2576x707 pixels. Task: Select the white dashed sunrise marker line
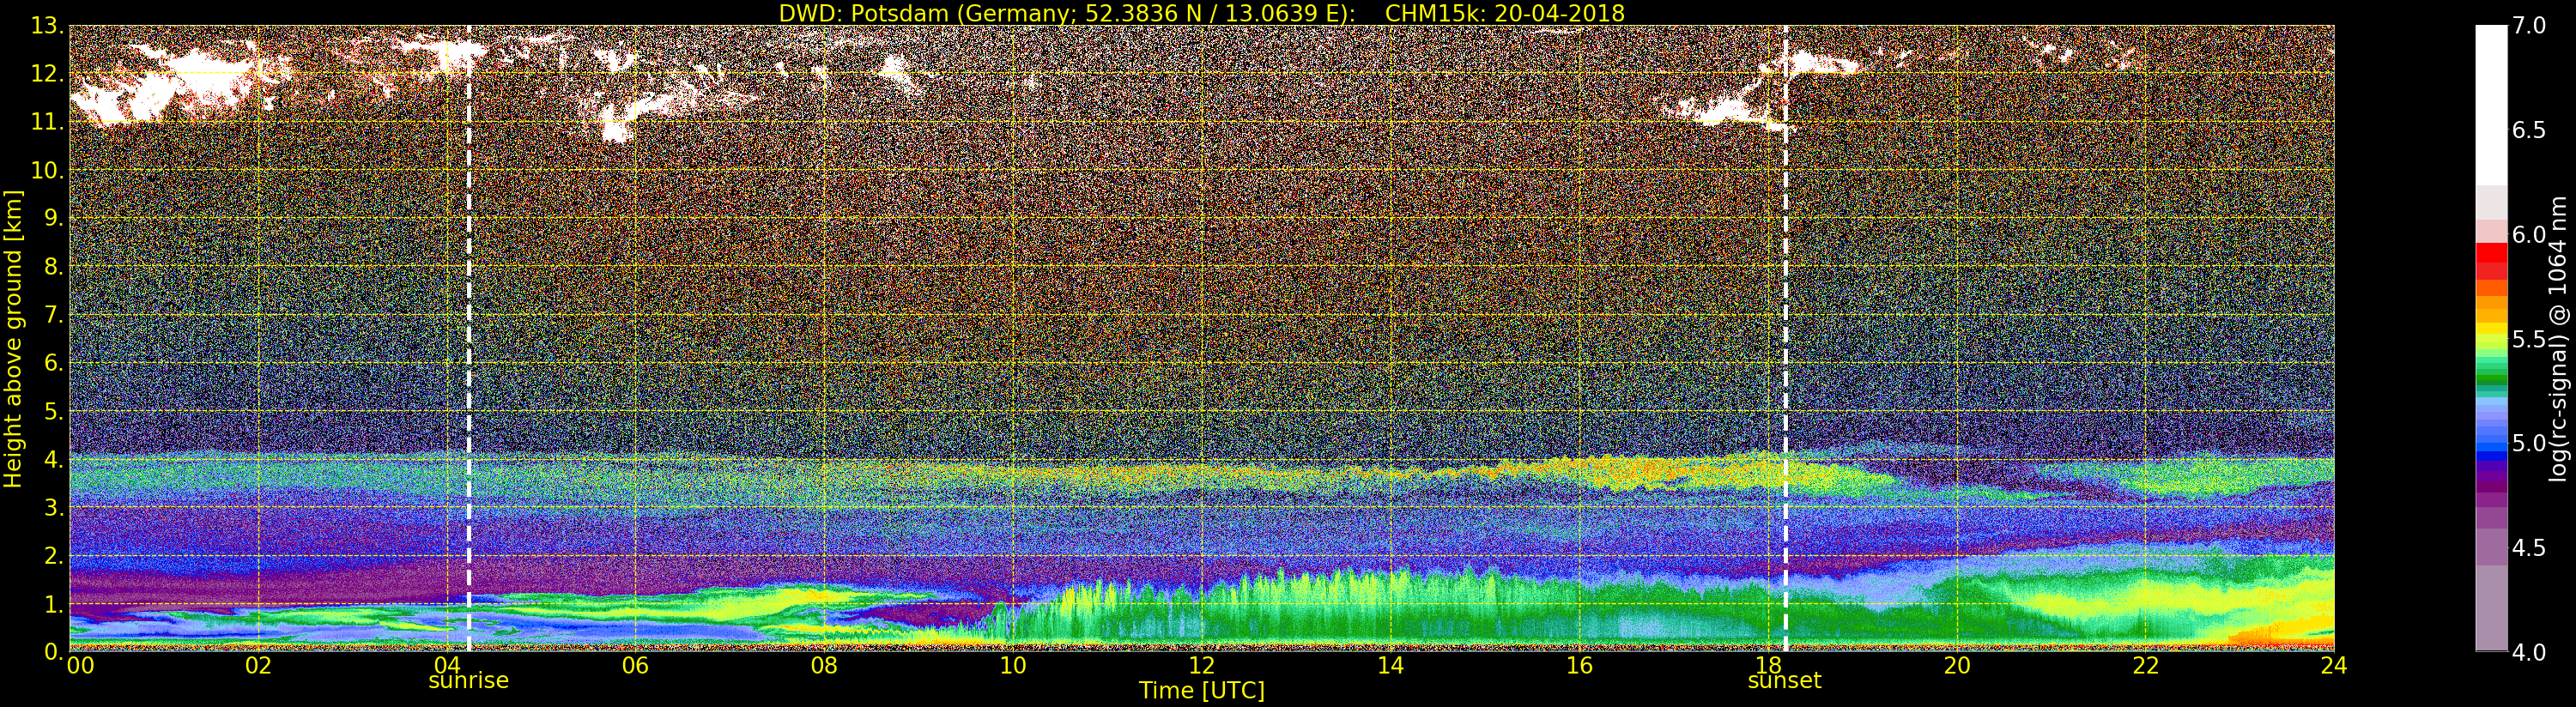pos(468,338)
